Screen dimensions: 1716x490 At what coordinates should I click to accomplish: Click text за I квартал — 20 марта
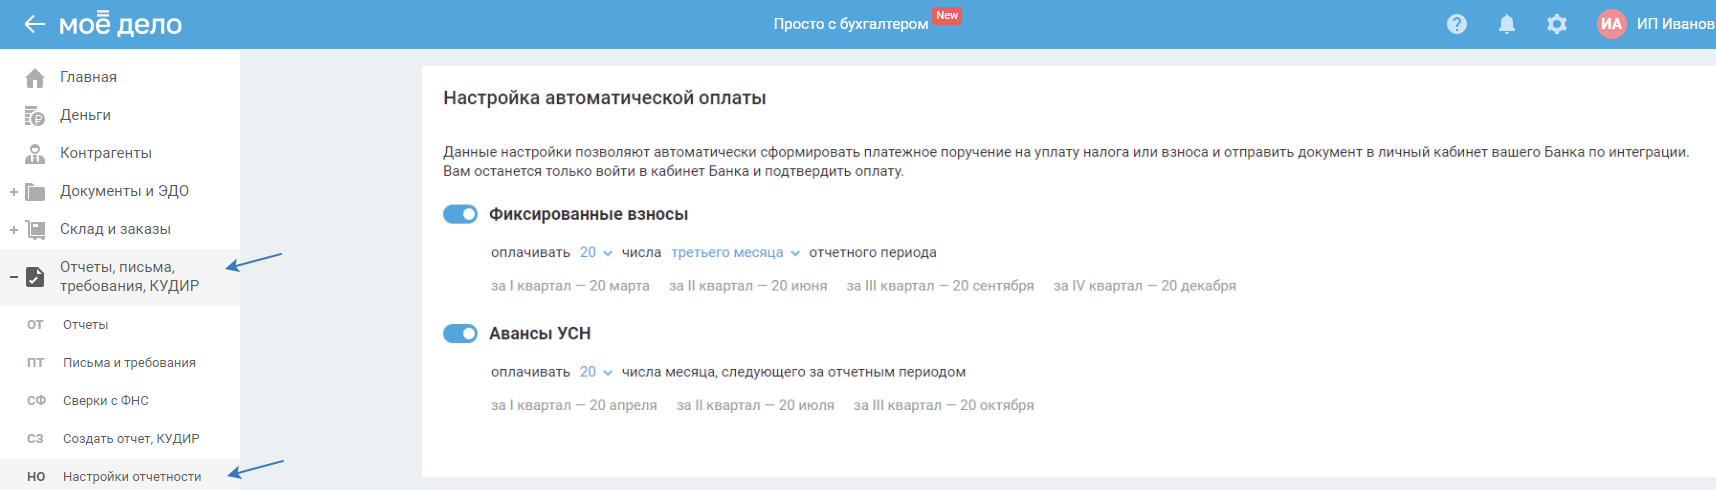(570, 286)
